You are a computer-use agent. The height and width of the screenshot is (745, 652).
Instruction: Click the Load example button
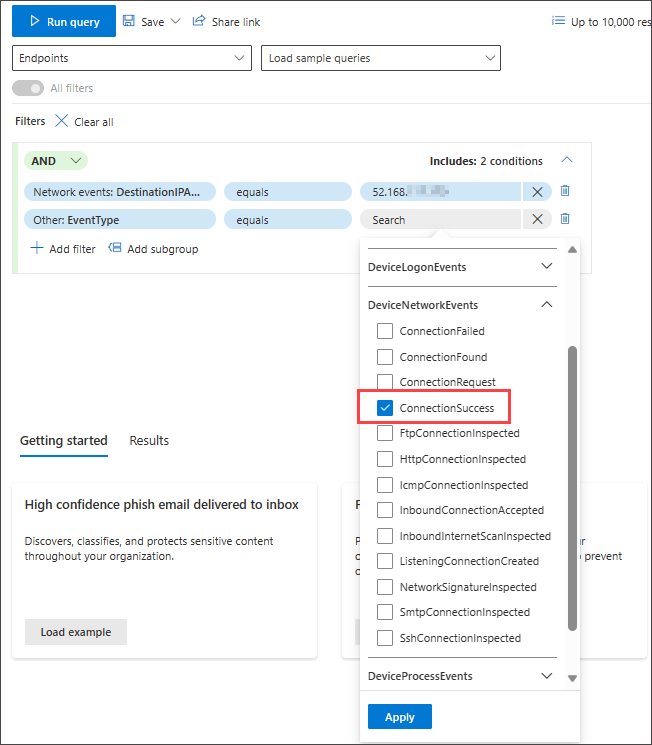[x=76, y=632]
